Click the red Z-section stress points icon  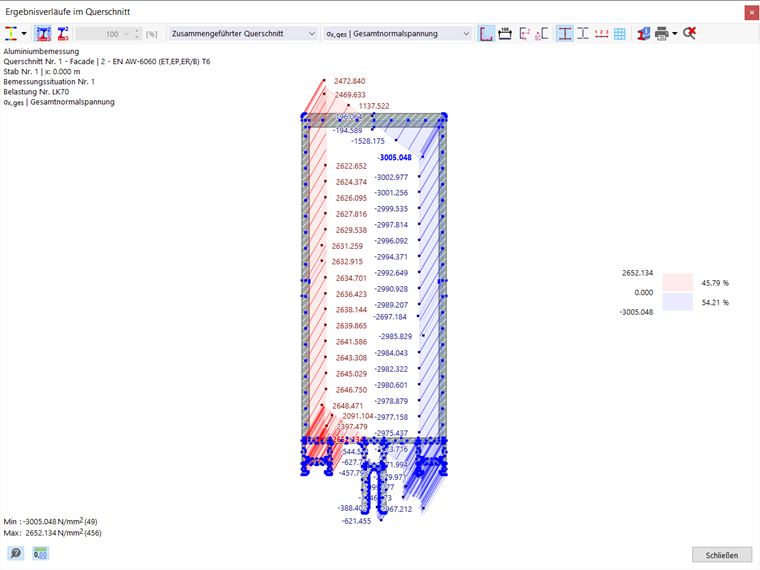pyautogui.click(x=63, y=33)
